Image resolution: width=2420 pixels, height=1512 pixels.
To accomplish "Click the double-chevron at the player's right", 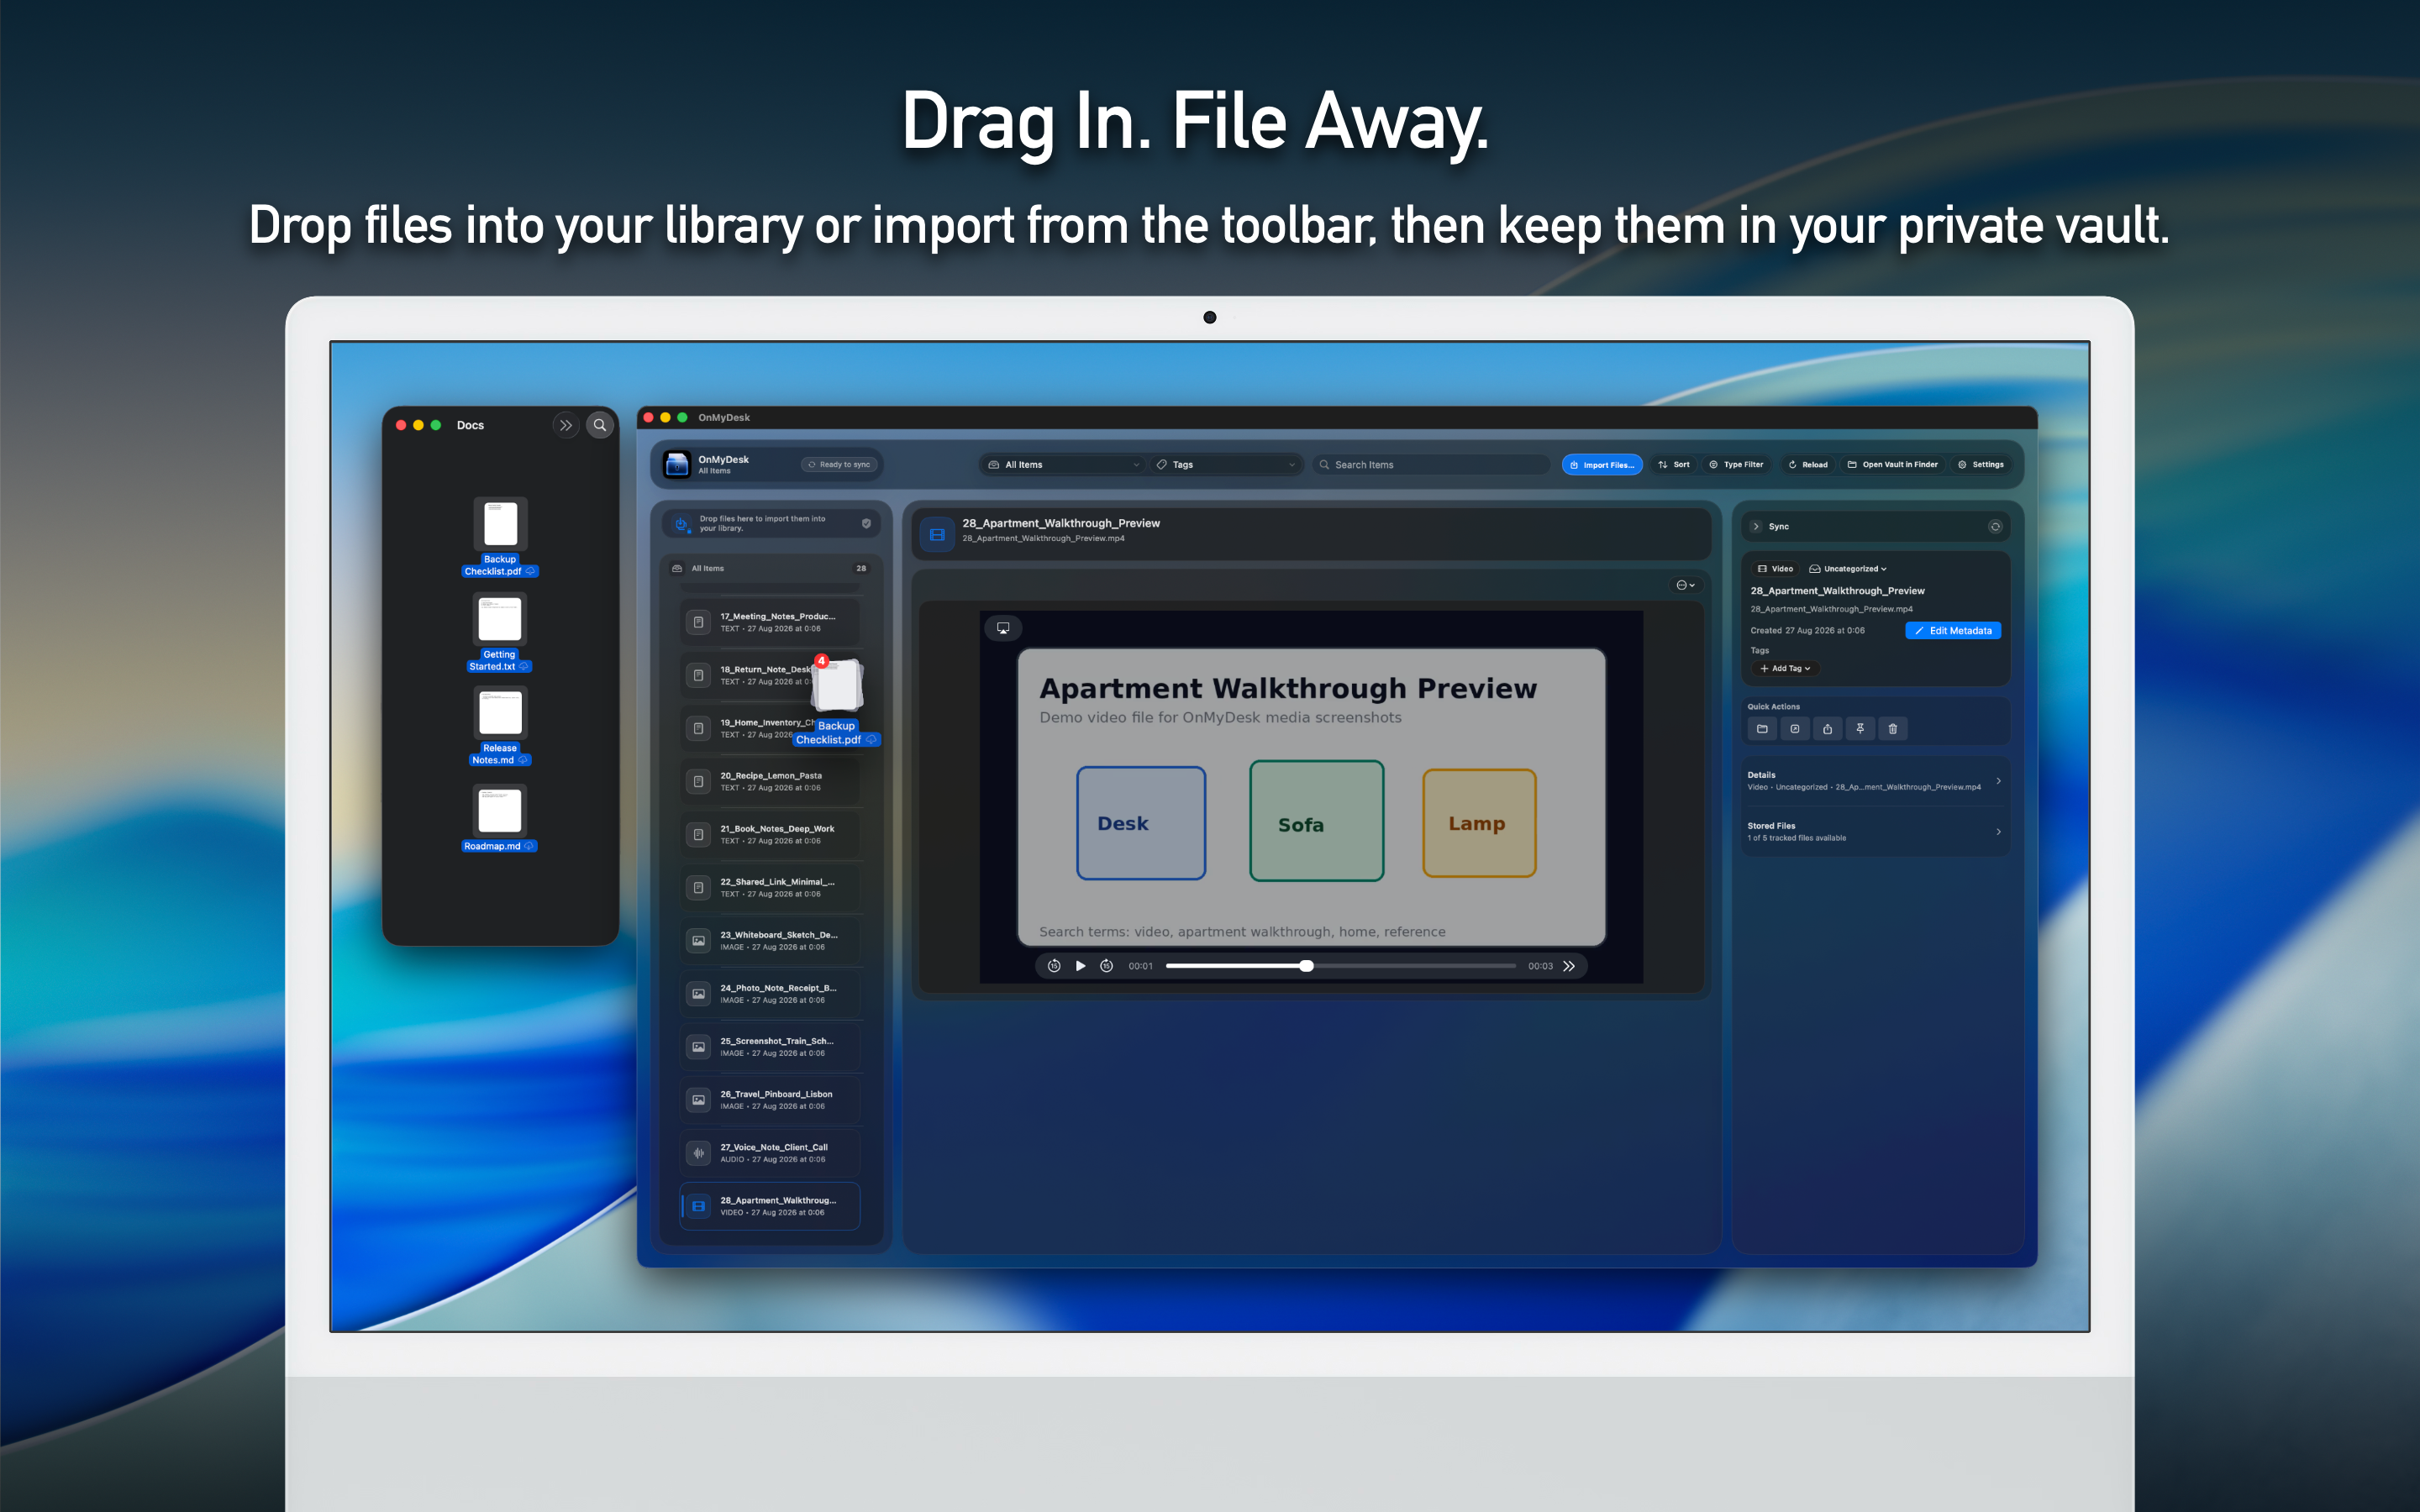I will tap(1569, 966).
